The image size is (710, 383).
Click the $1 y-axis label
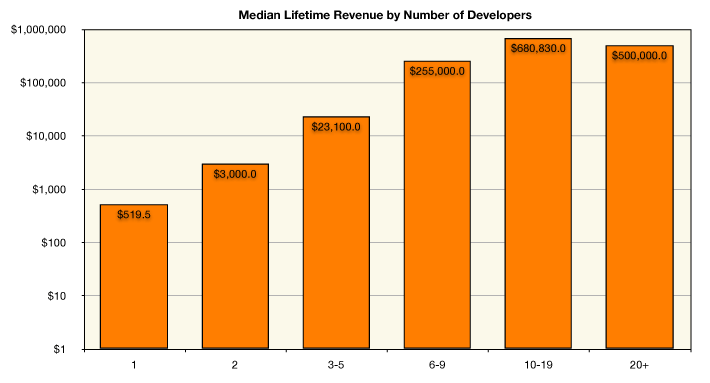click(59, 349)
